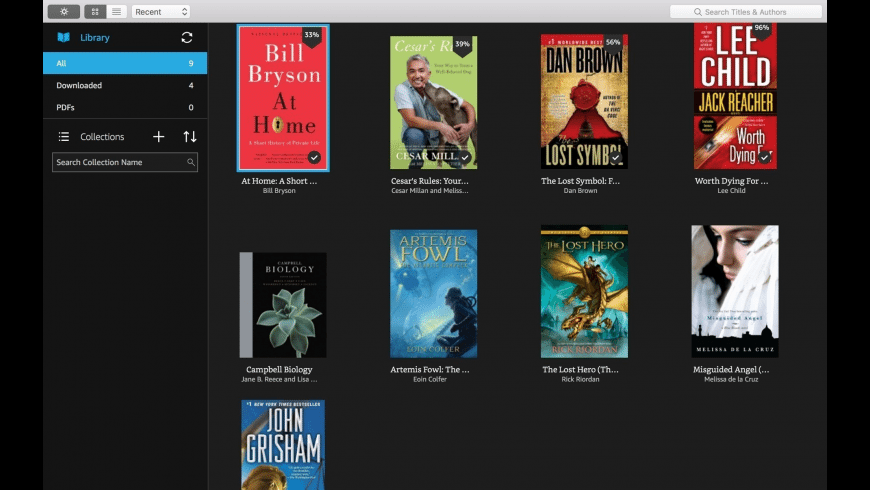This screenshot has width=870, height=490.
Task: Select the Downloaded filter
Action: click(x=125, y=85)
